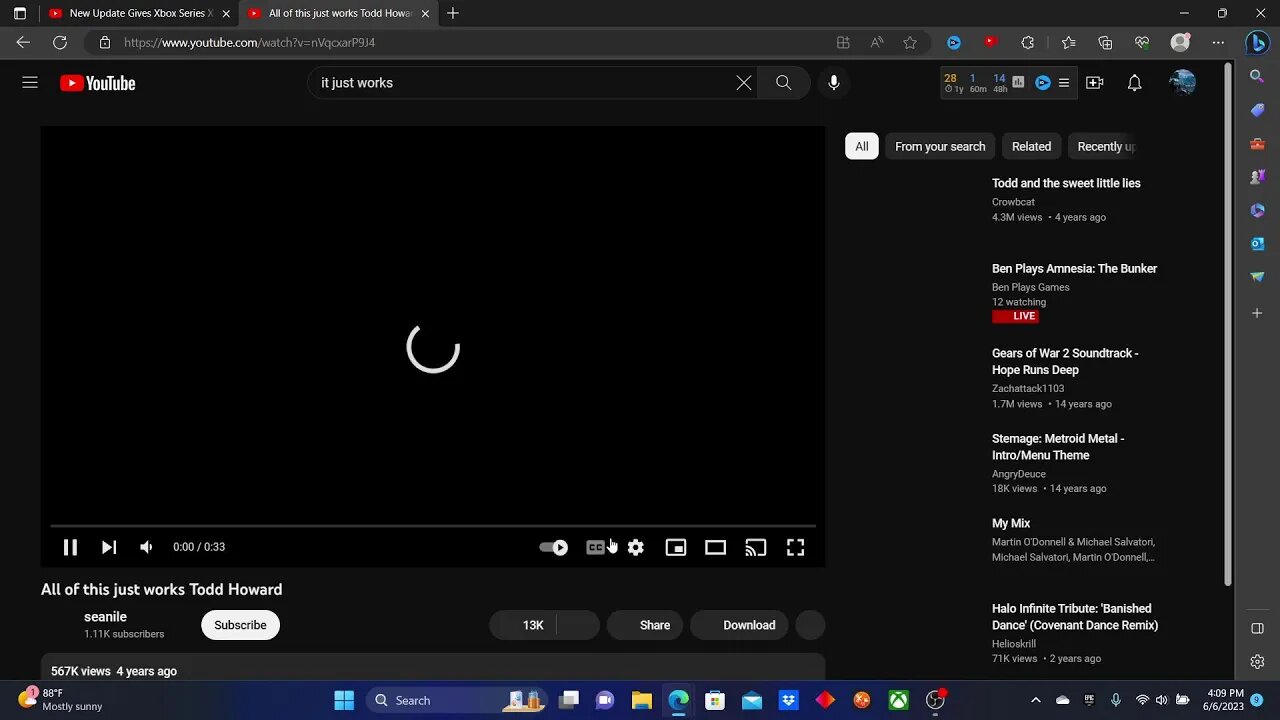Open 'Ben Plays Amnesia: The Bunker' live stream

point(1074,268)
